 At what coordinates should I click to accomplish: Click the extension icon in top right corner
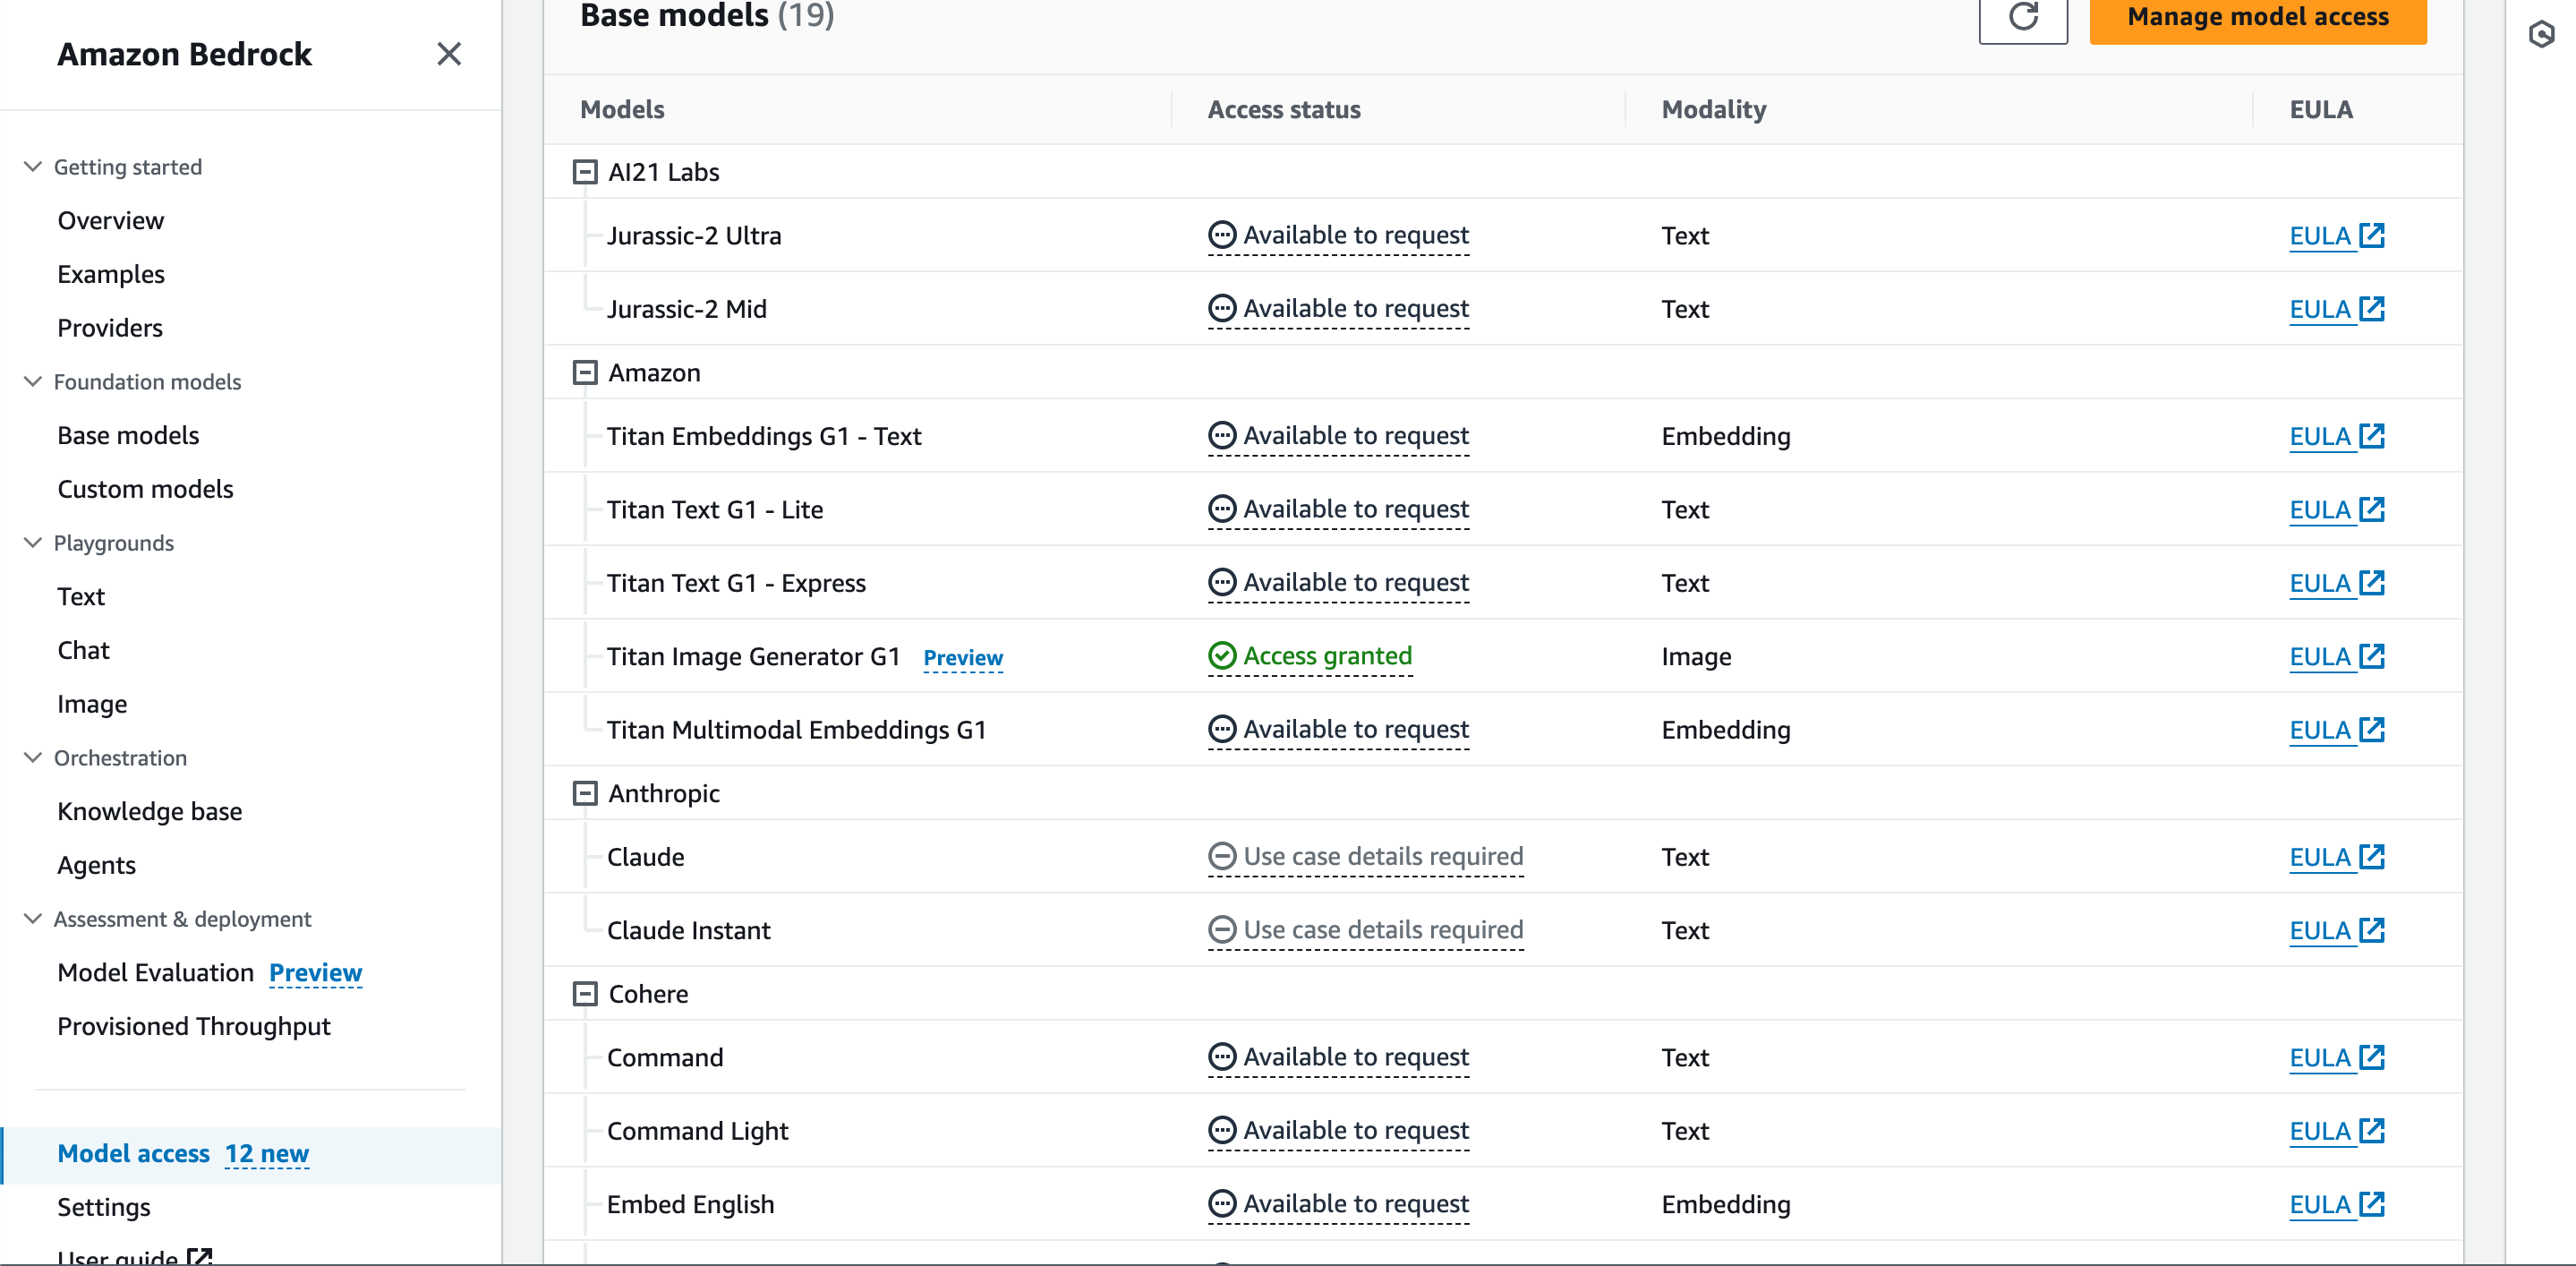click(x=2542, y=35)
